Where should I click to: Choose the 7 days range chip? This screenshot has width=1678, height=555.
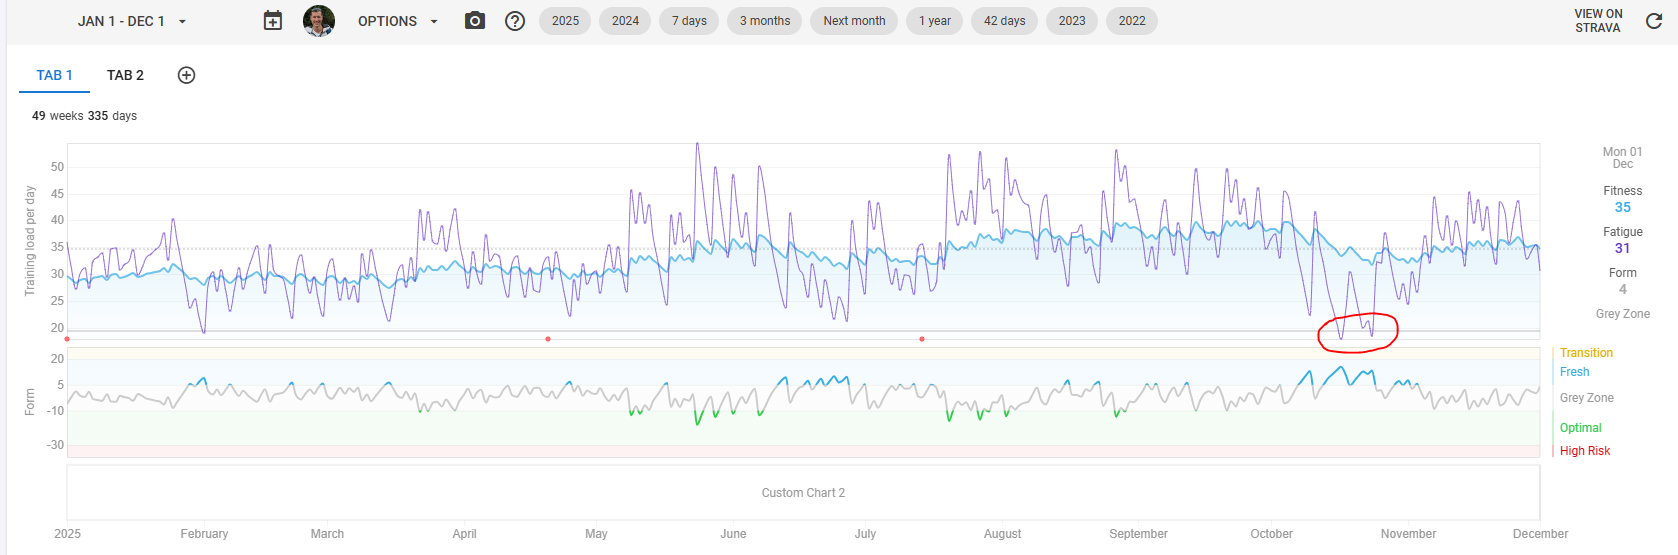coord(689,21)
